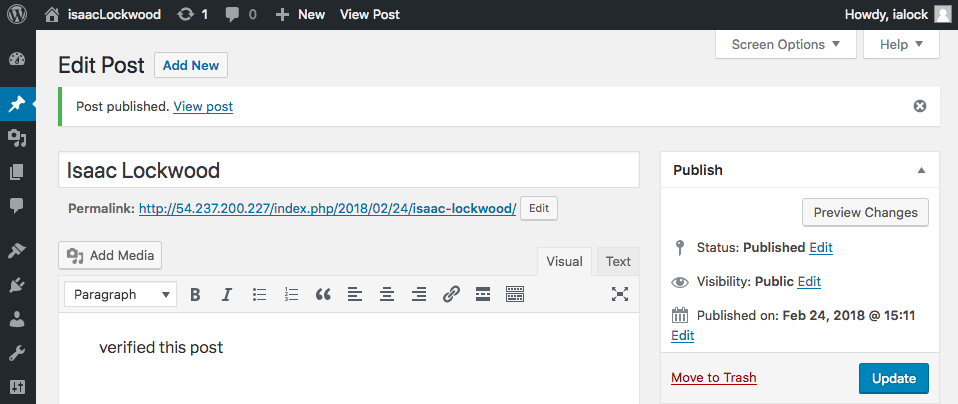Click the insert link icon
This screenshot has width=958, height=404.
tap(451, 294)
